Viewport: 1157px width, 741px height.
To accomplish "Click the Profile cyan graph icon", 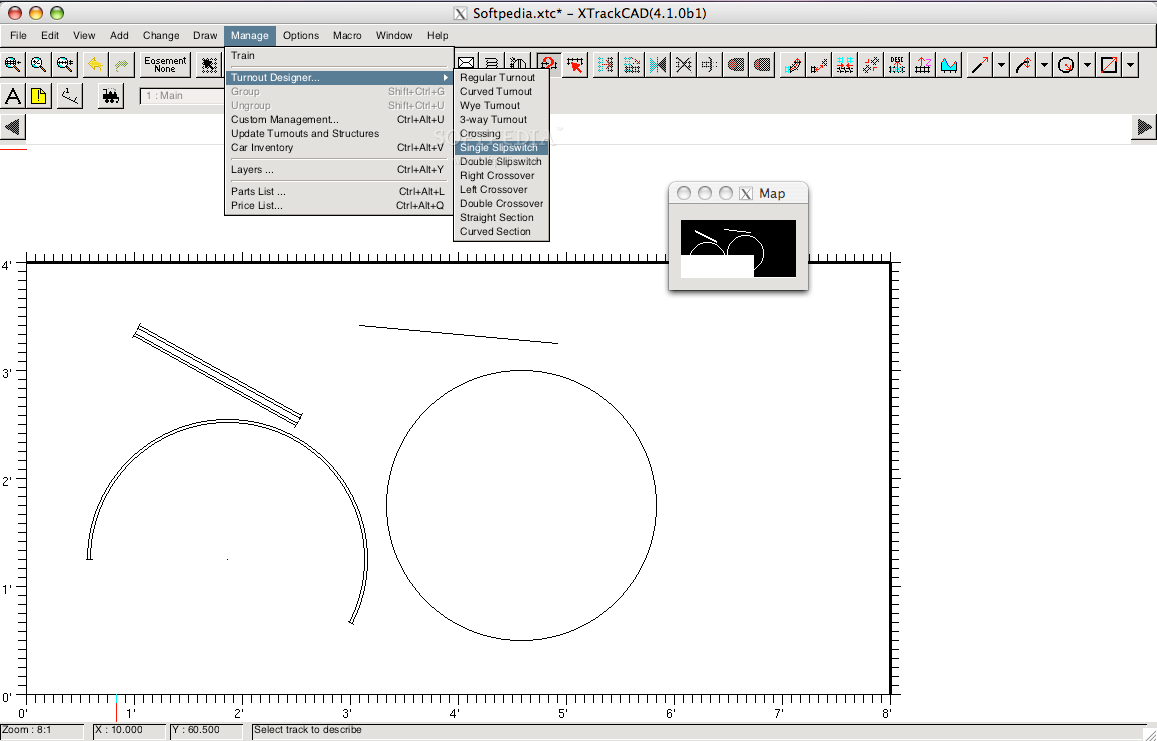I will click(949, 65).
